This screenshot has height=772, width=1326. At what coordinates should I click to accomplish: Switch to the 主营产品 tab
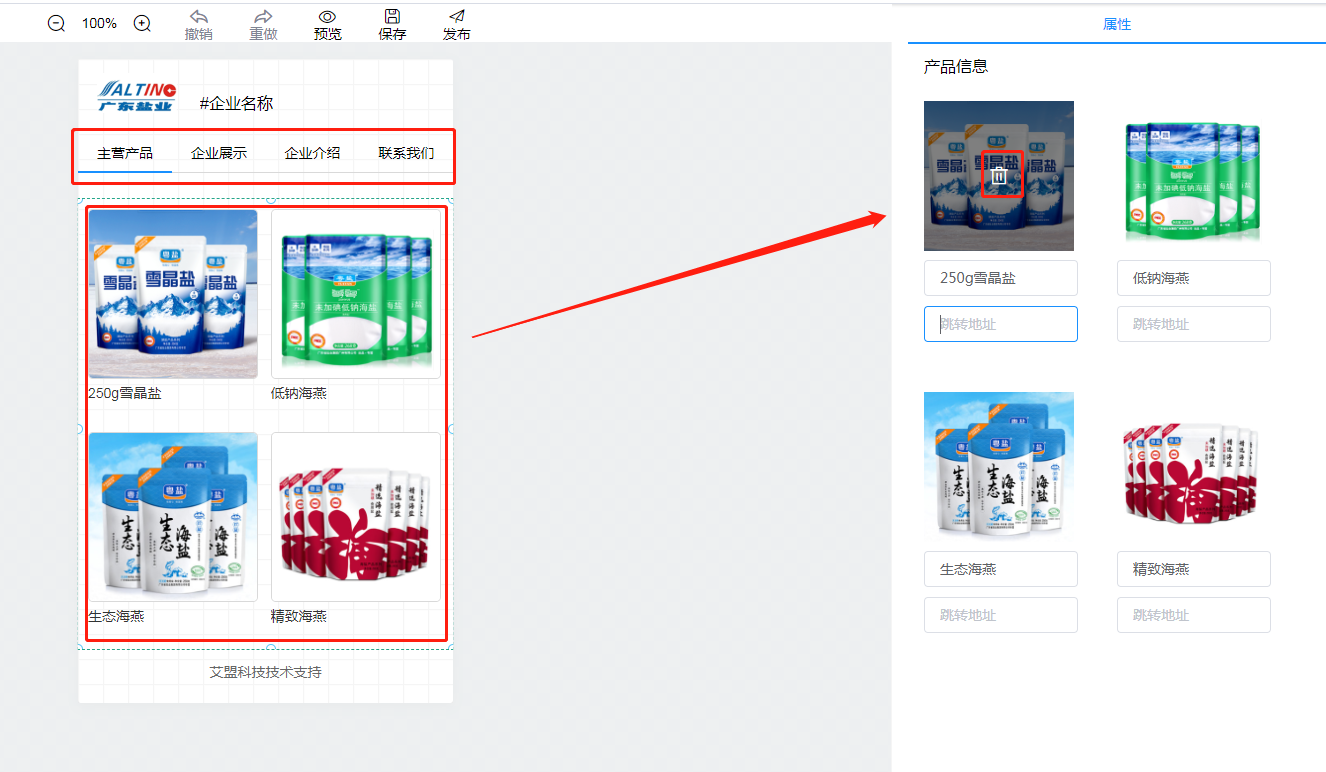125,153
